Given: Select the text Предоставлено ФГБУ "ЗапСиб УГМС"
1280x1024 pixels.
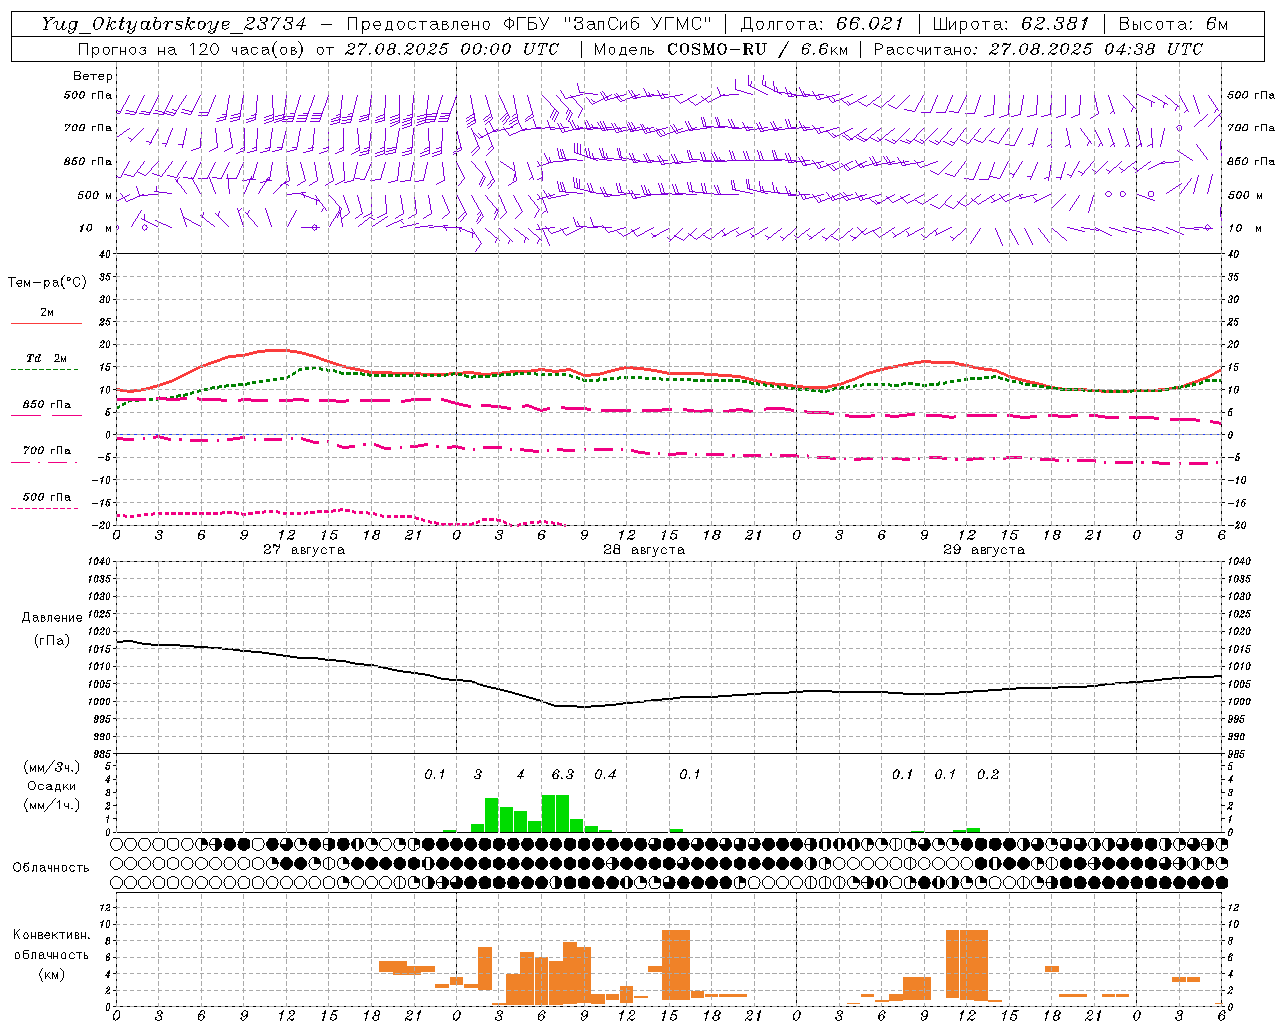Looking at the screenshot, I should [528, 24].
